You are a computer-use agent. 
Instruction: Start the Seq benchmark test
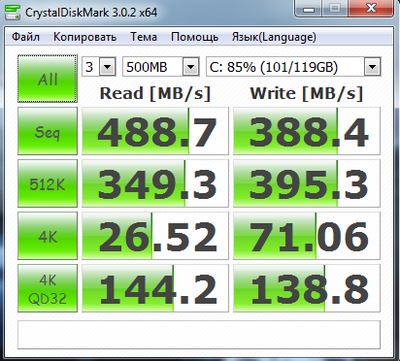[x=47, y=131]
